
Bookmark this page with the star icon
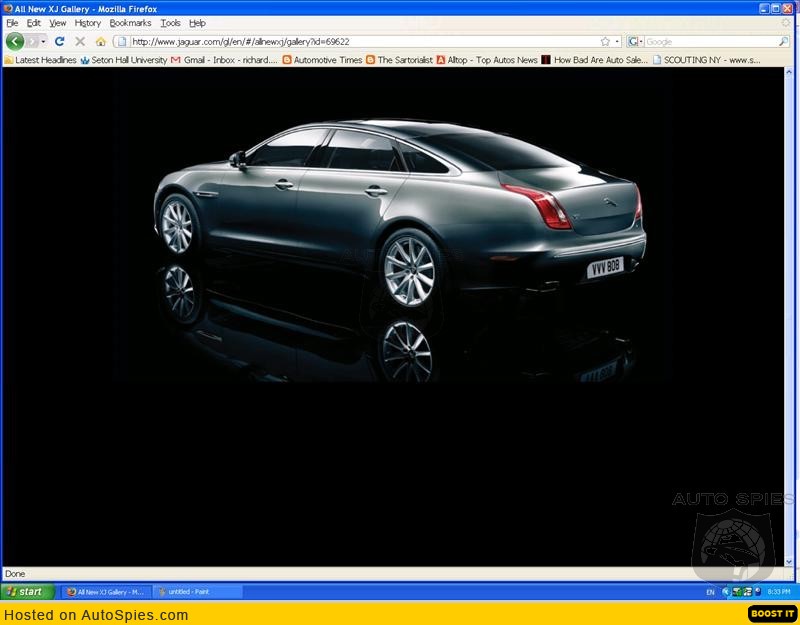point(605,41)
